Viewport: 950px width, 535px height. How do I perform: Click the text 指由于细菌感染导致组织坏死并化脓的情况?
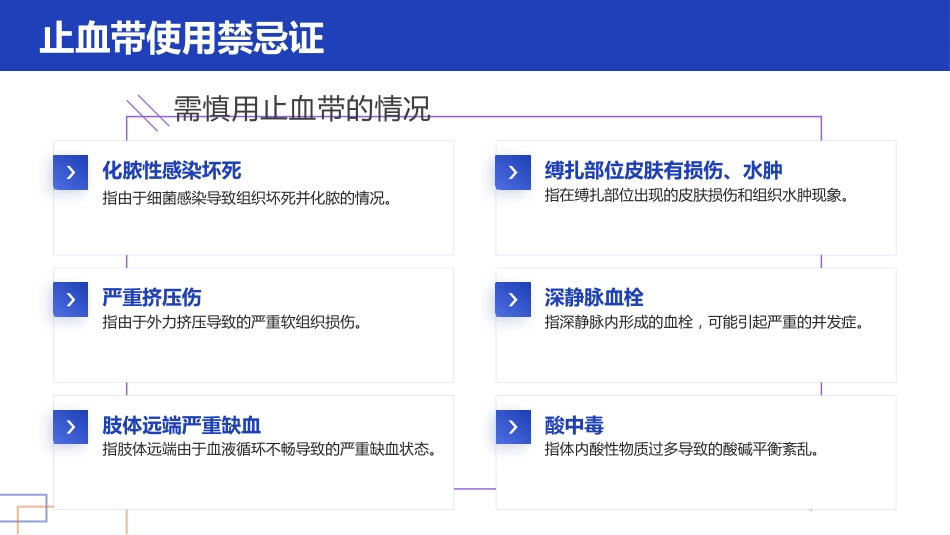pyautogui.click(x=247, y=198)
